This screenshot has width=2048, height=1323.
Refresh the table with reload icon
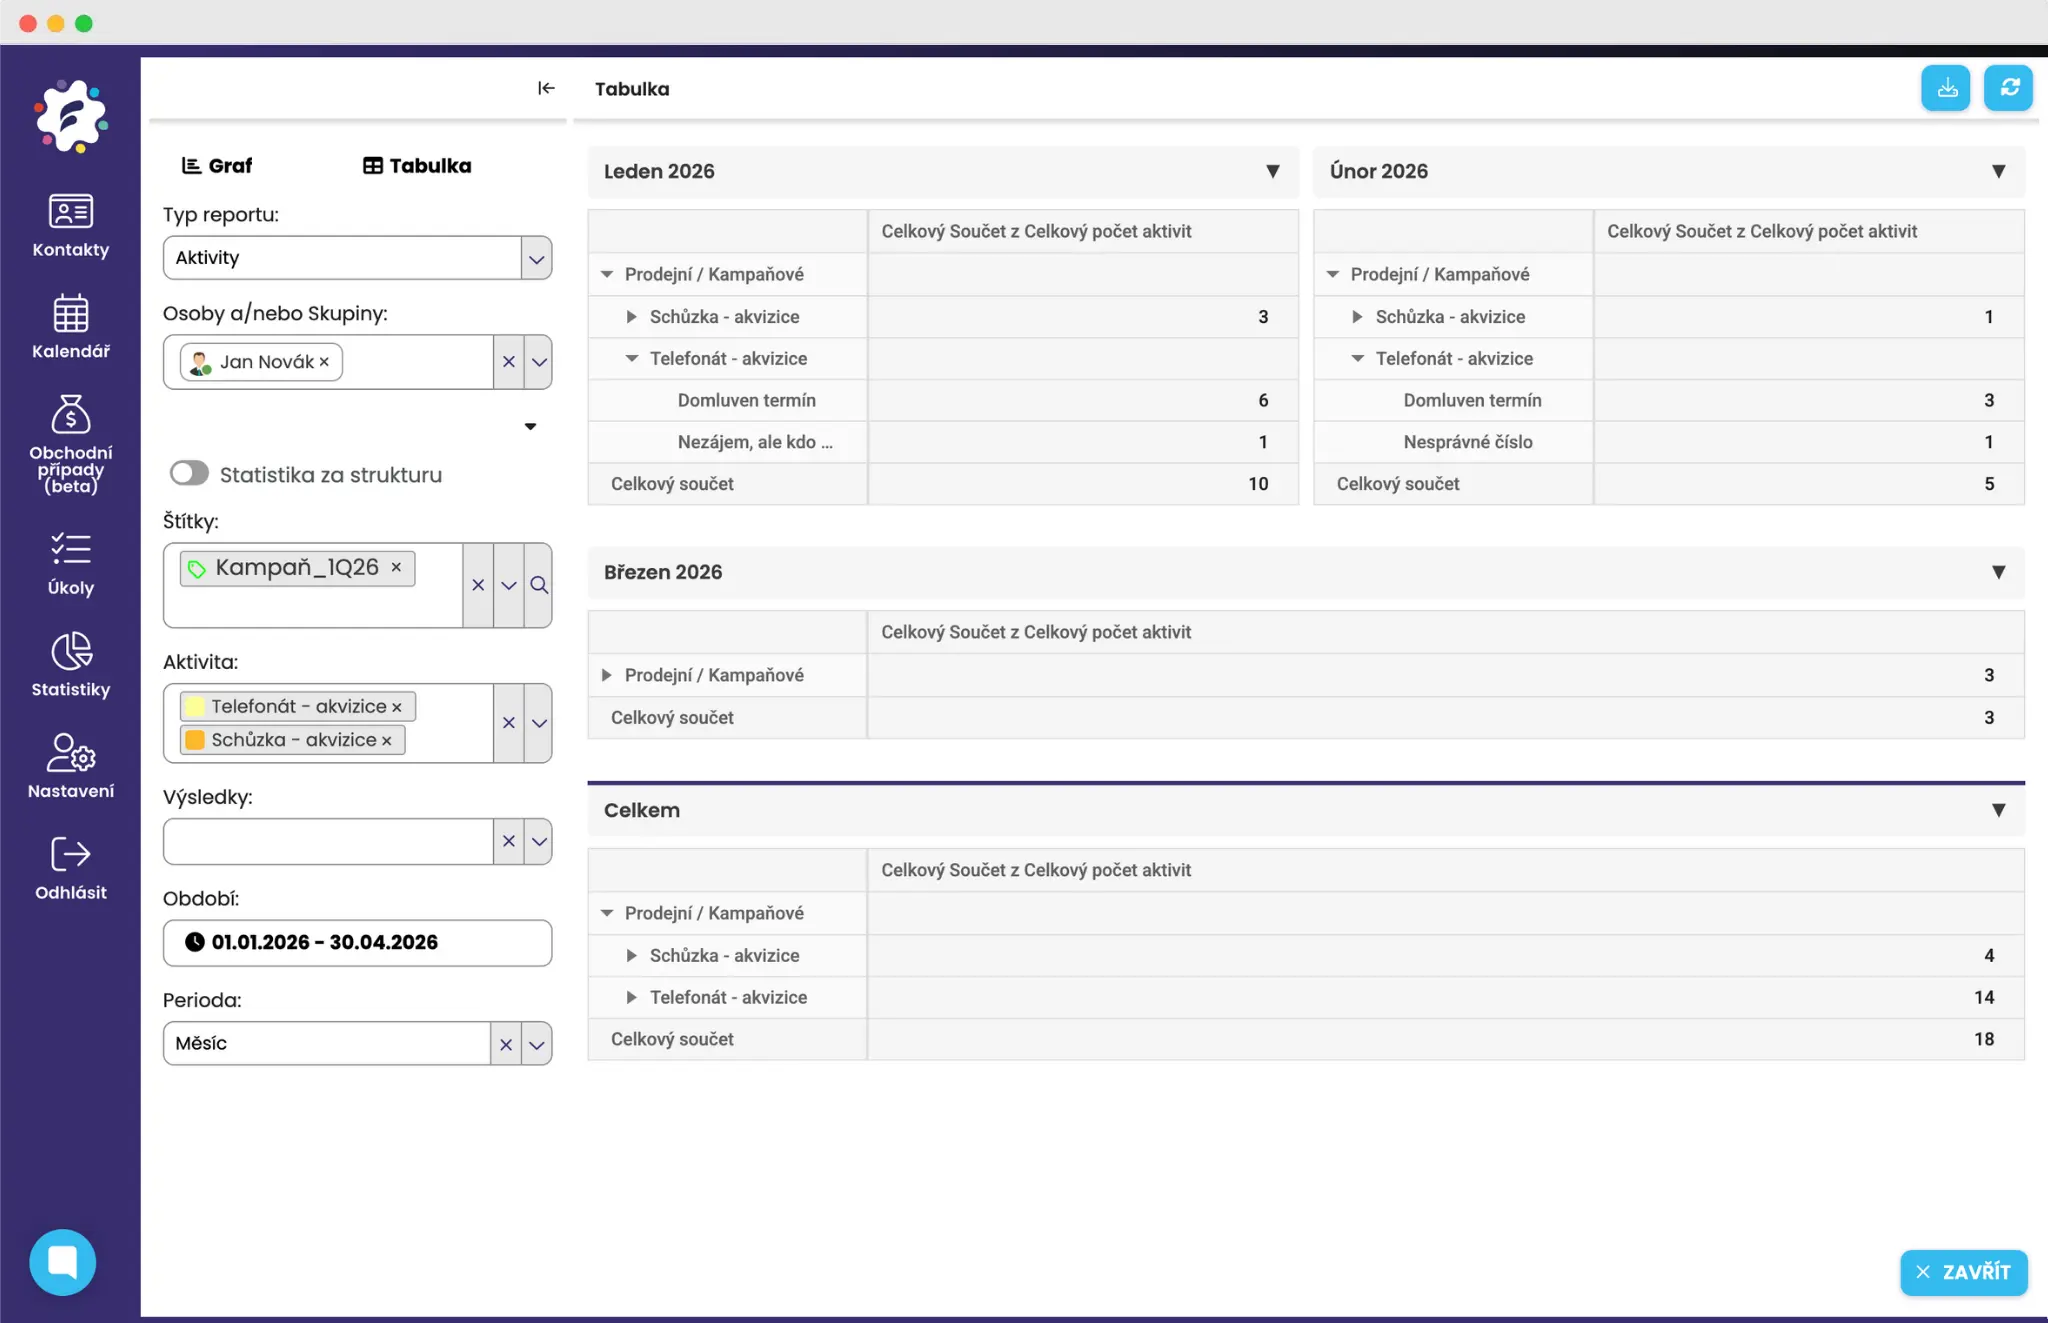pyautogui.click(x=2008, y=88)
